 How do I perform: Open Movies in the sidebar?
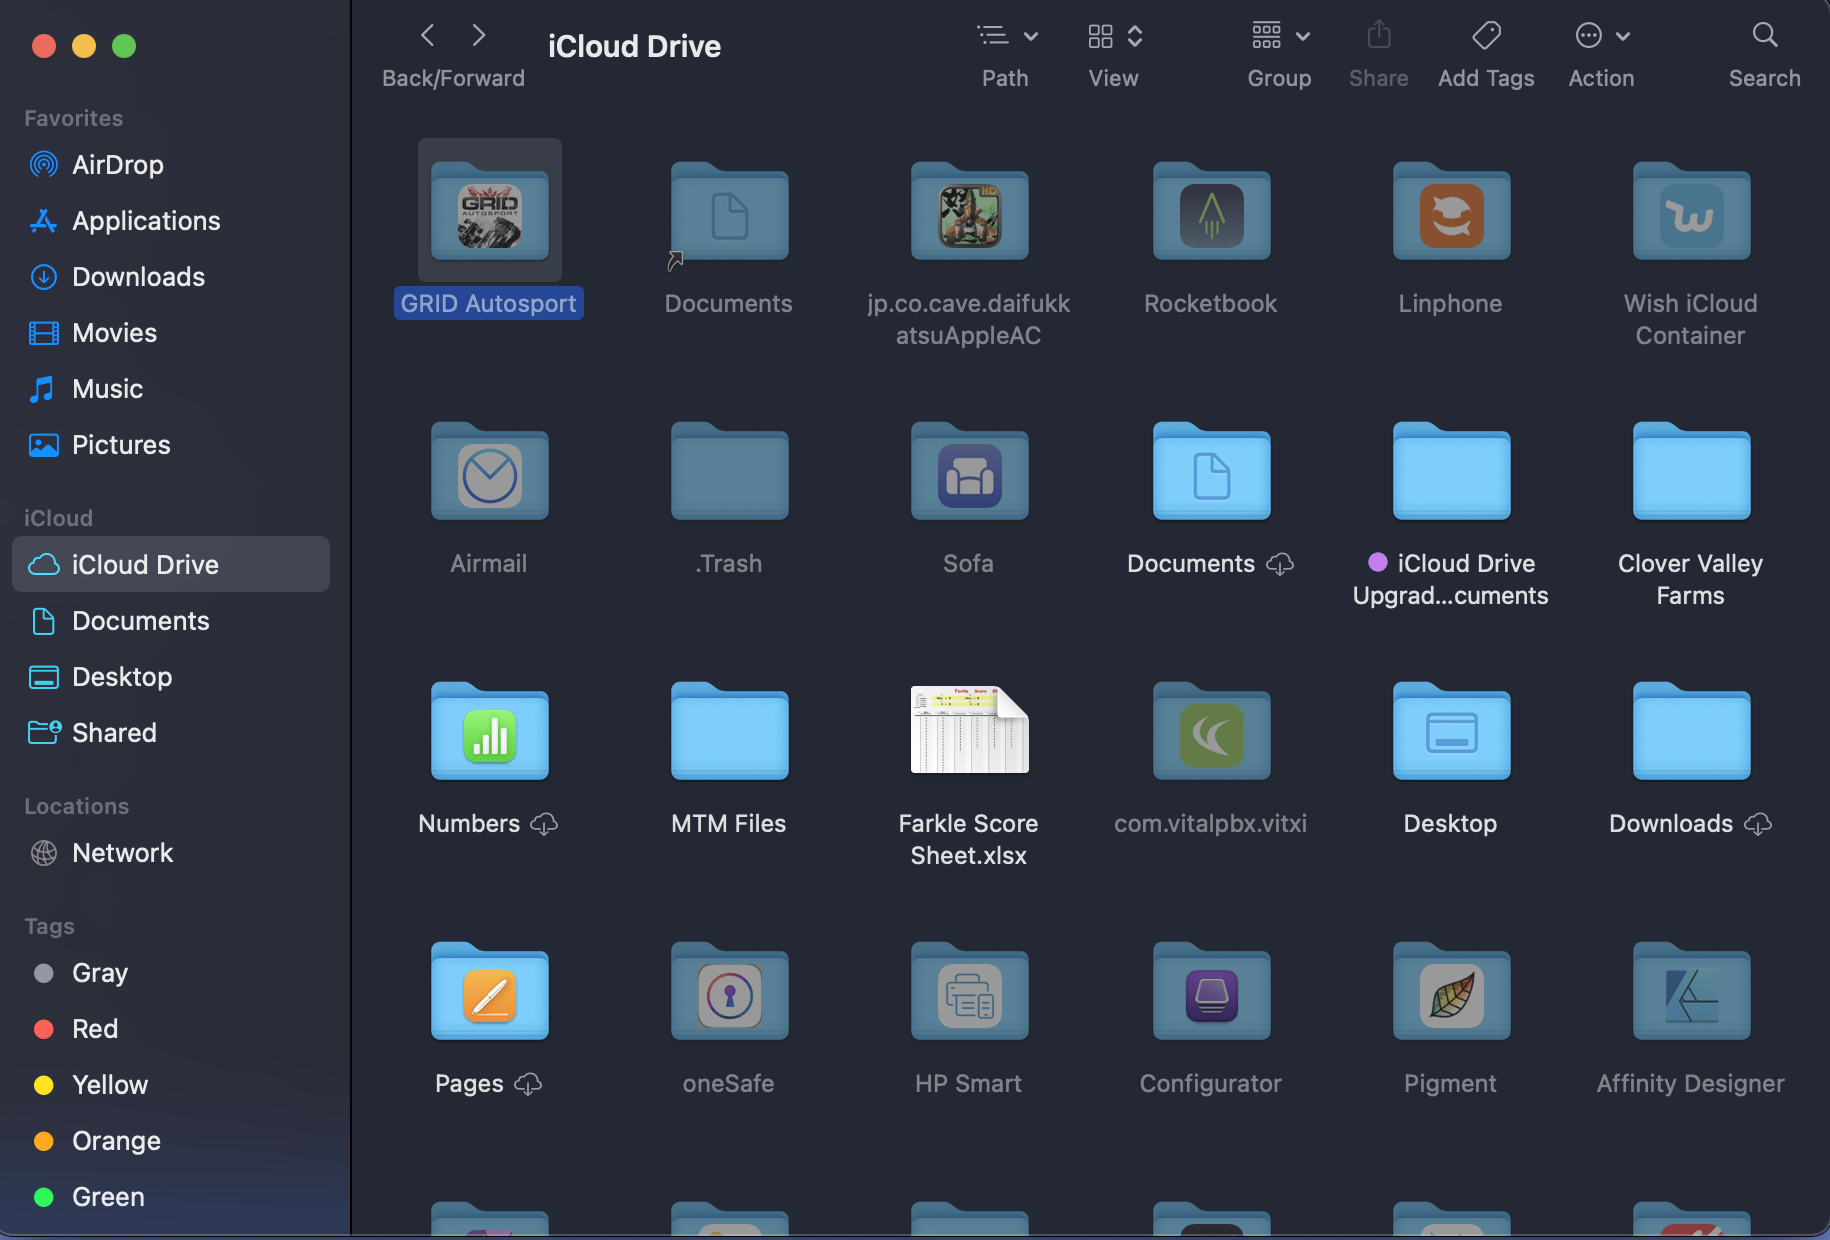tap(171, 333)
